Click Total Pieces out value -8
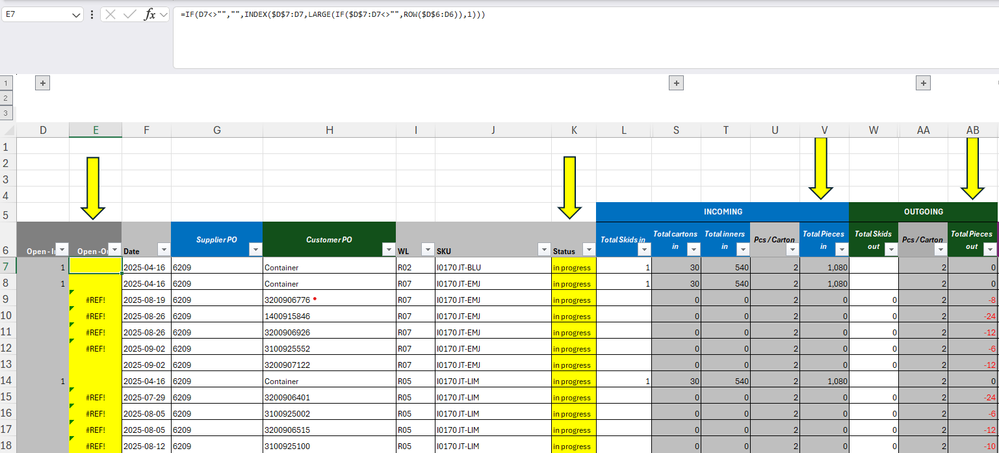The image size is (999, 453). tap(973, 300)
